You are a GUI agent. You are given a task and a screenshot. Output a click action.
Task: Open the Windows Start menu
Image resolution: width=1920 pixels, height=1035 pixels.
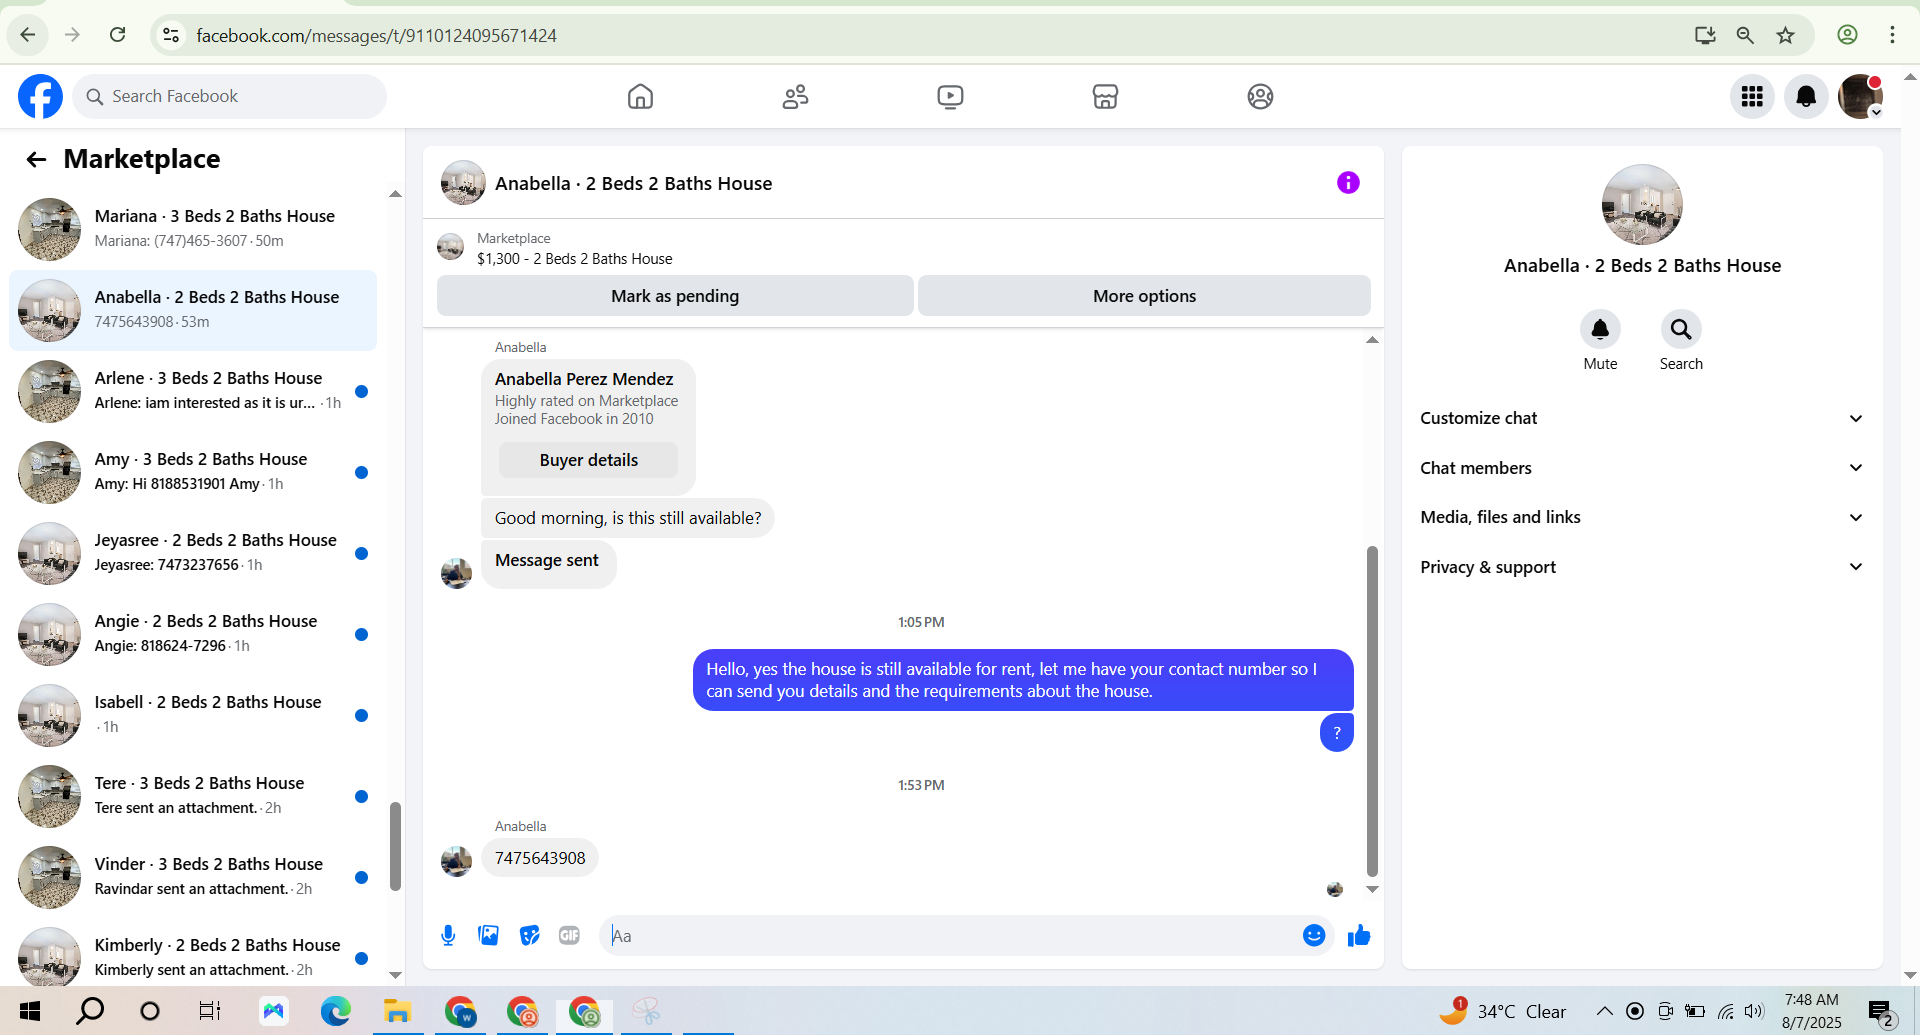click(x=30, y=1011)
